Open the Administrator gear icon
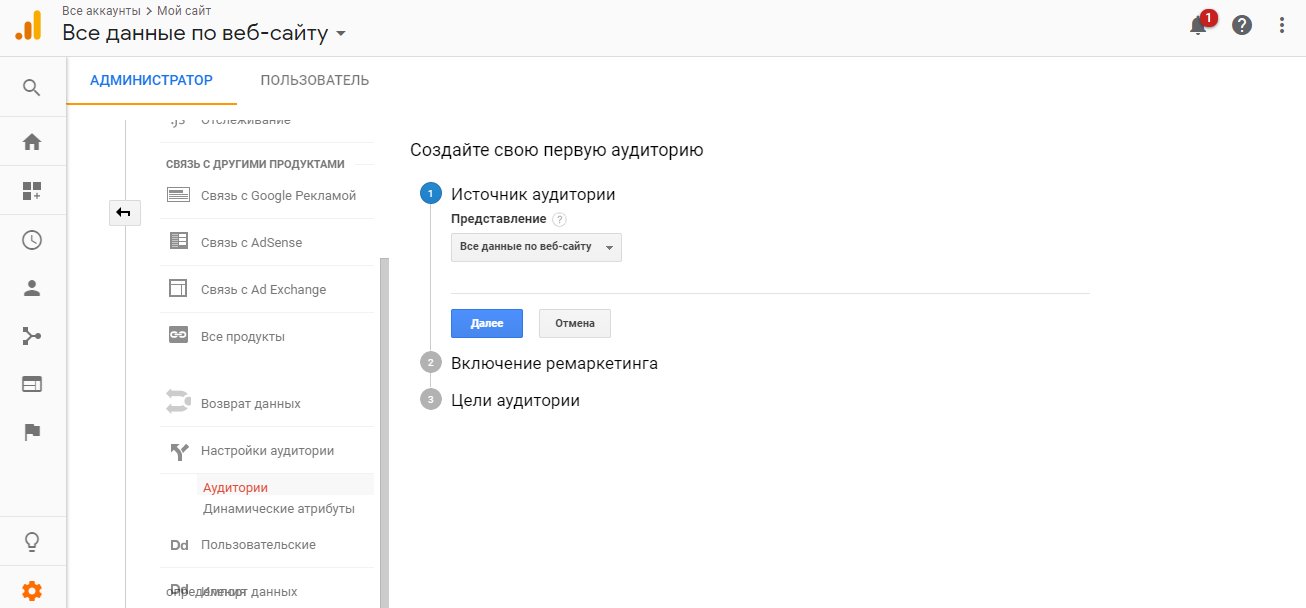Image resolution: width=1306 pixels, height=608 pixels. (33, 590)
